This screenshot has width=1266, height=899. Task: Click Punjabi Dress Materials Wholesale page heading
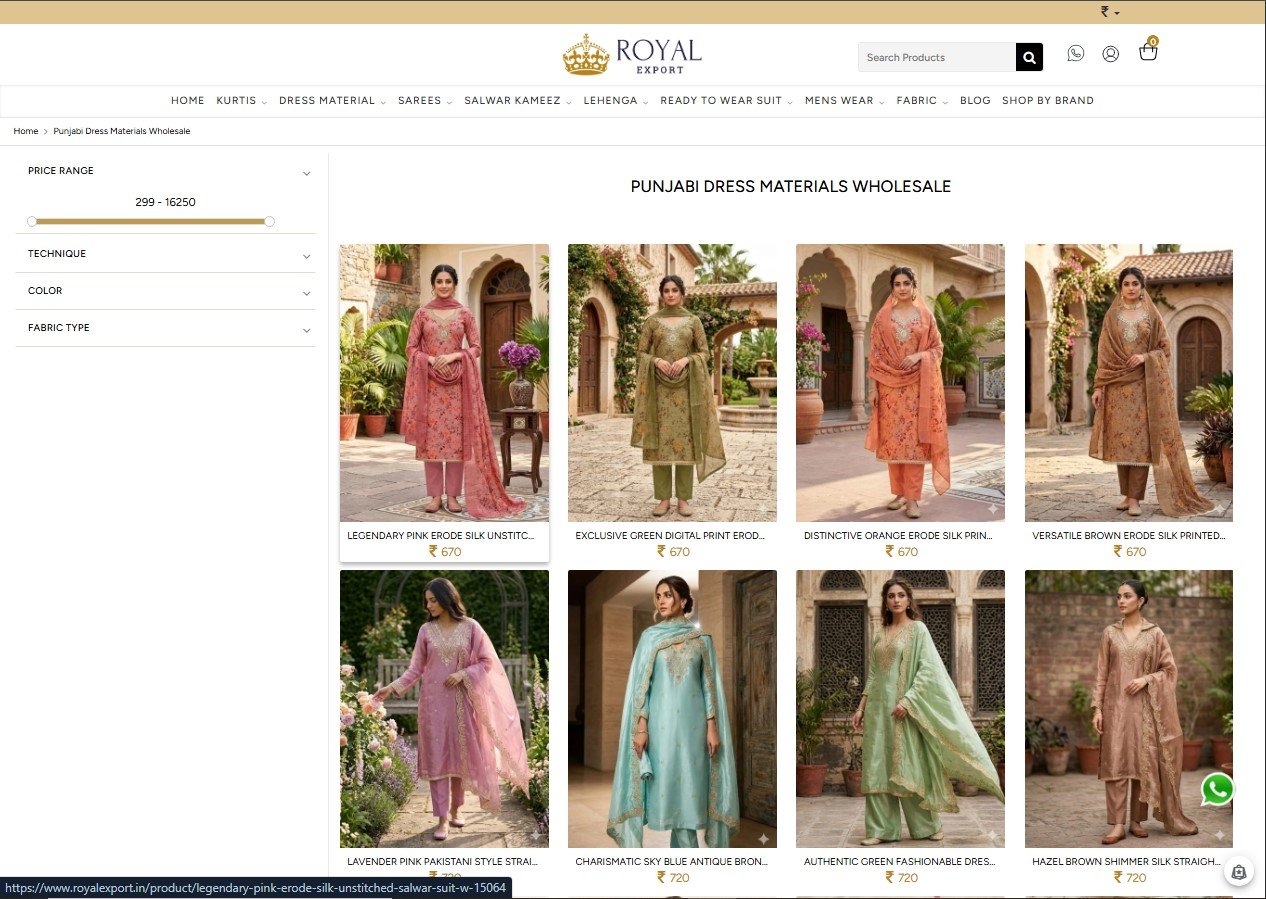790,187
